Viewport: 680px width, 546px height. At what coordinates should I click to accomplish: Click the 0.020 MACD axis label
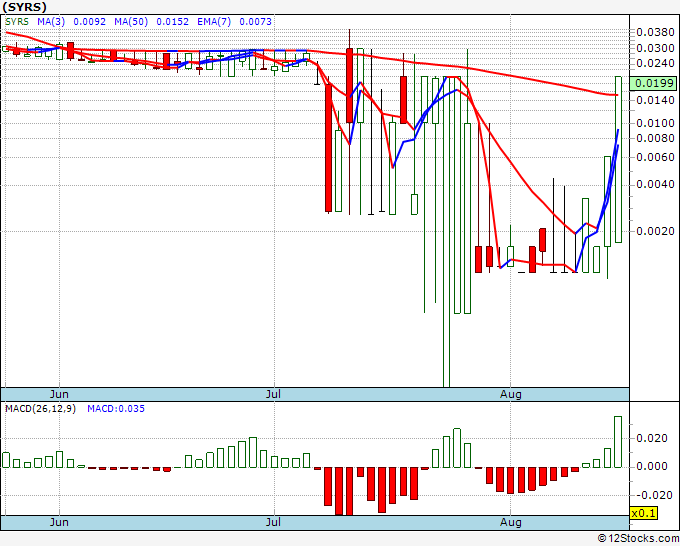(652, 438)
